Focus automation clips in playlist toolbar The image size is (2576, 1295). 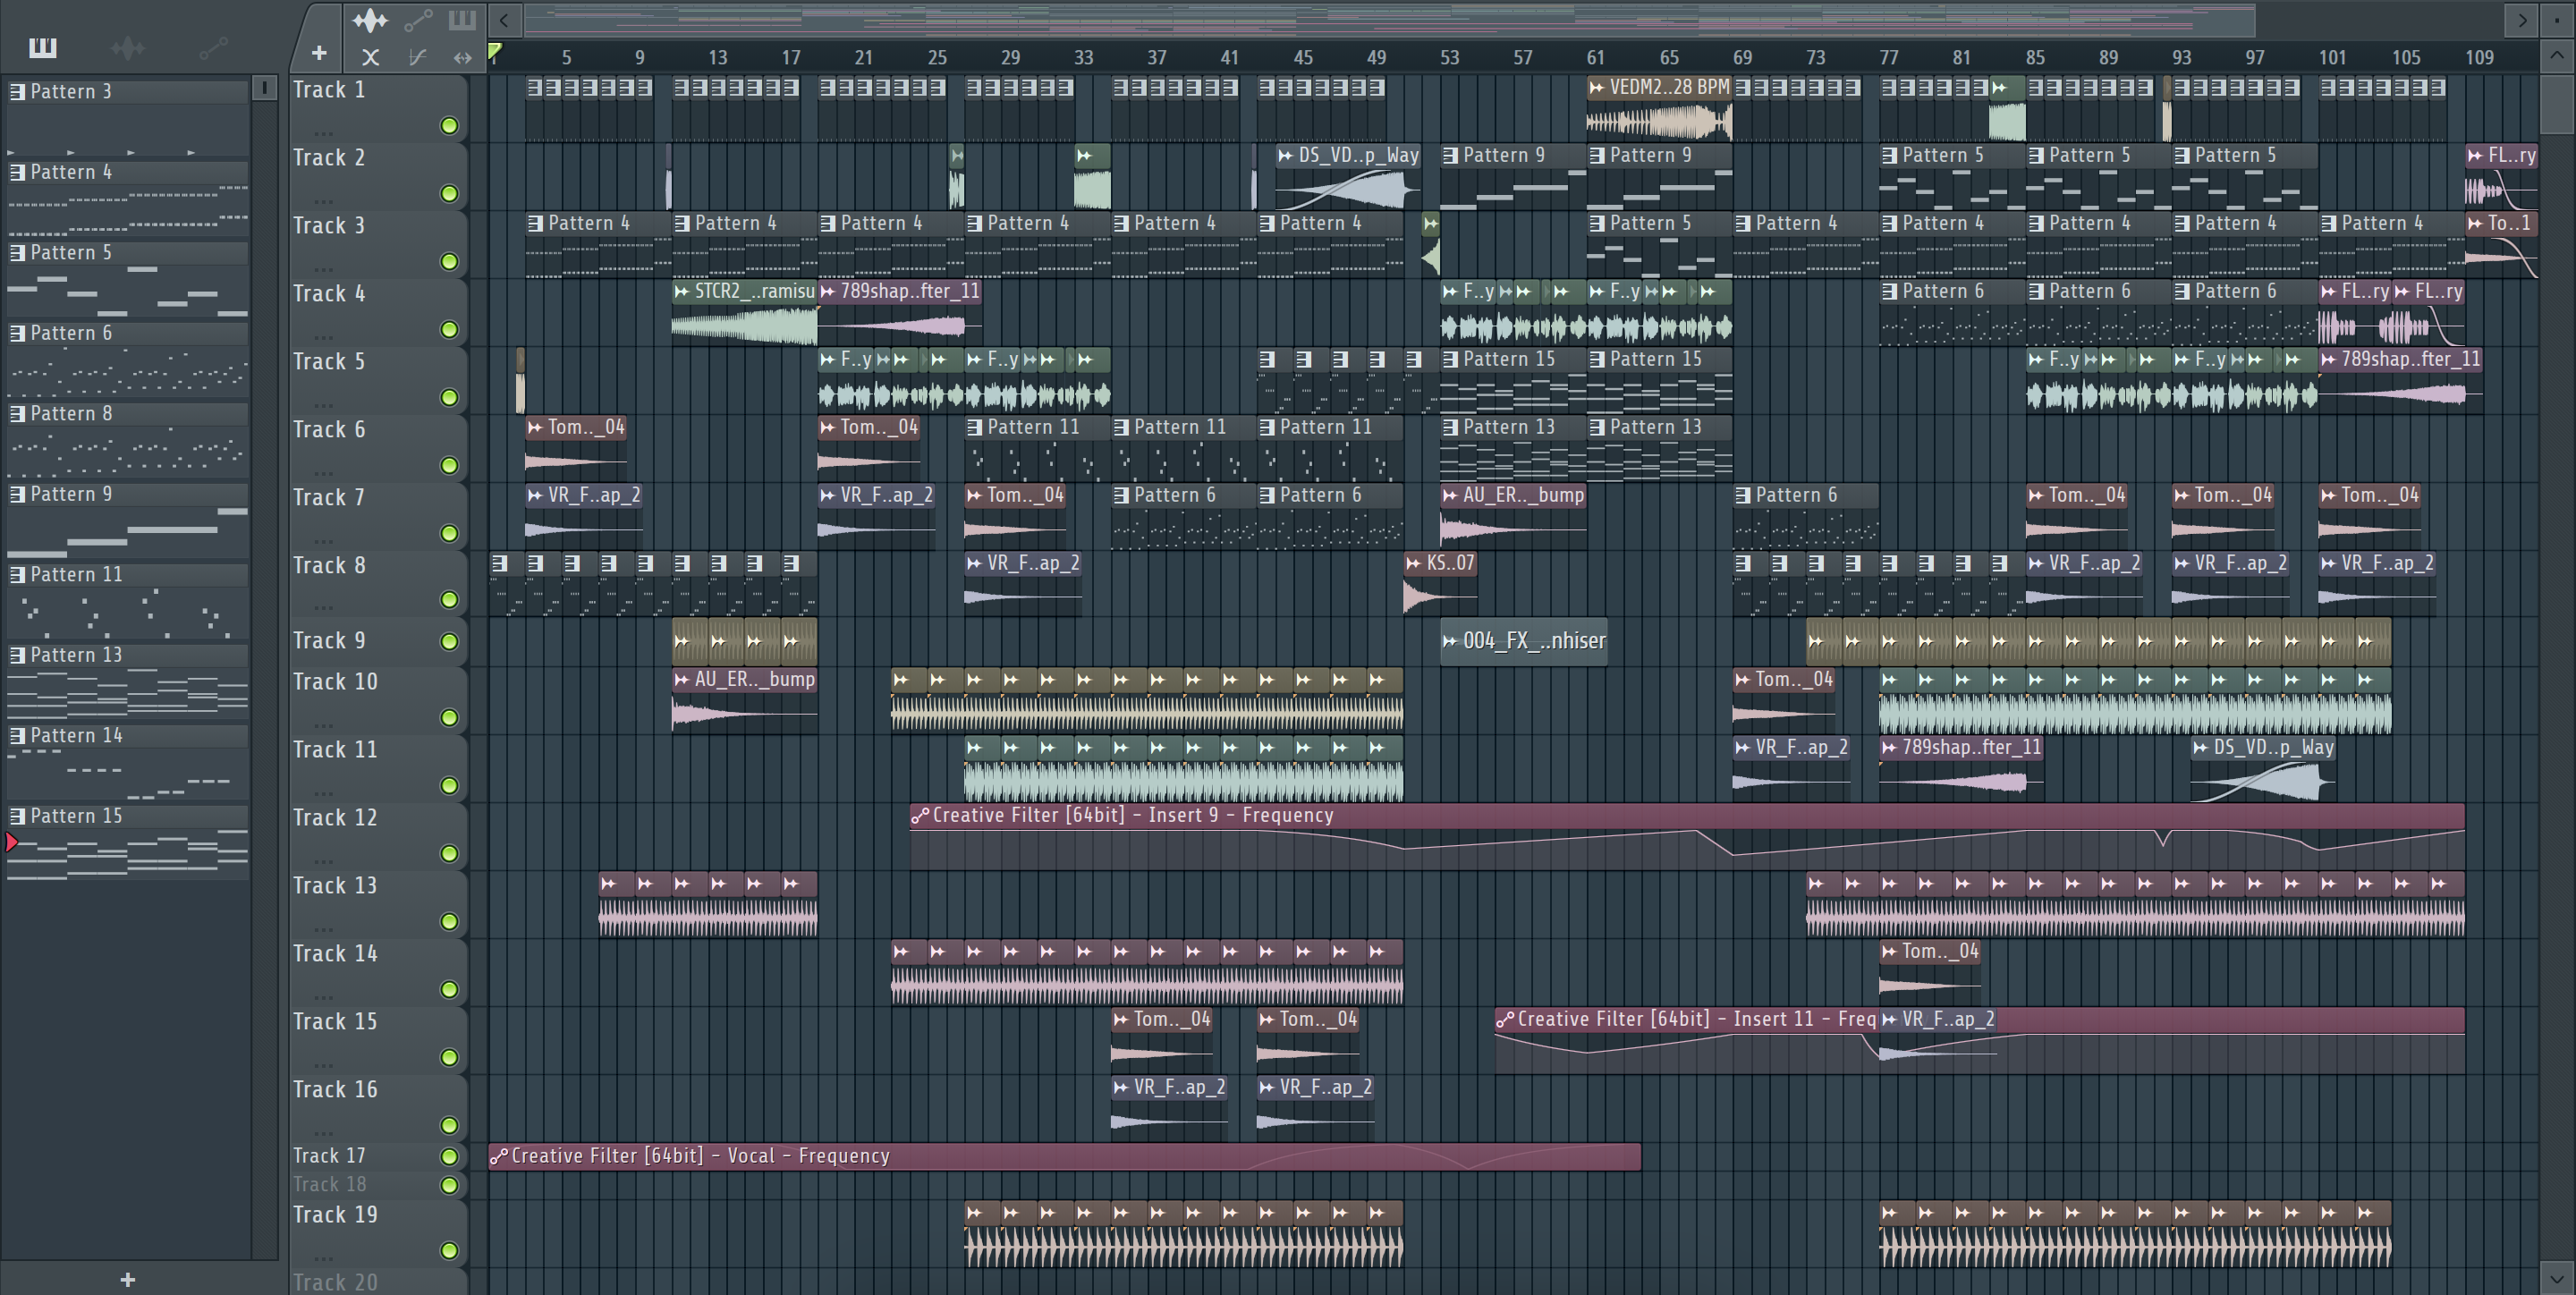[x=418, y=20]
